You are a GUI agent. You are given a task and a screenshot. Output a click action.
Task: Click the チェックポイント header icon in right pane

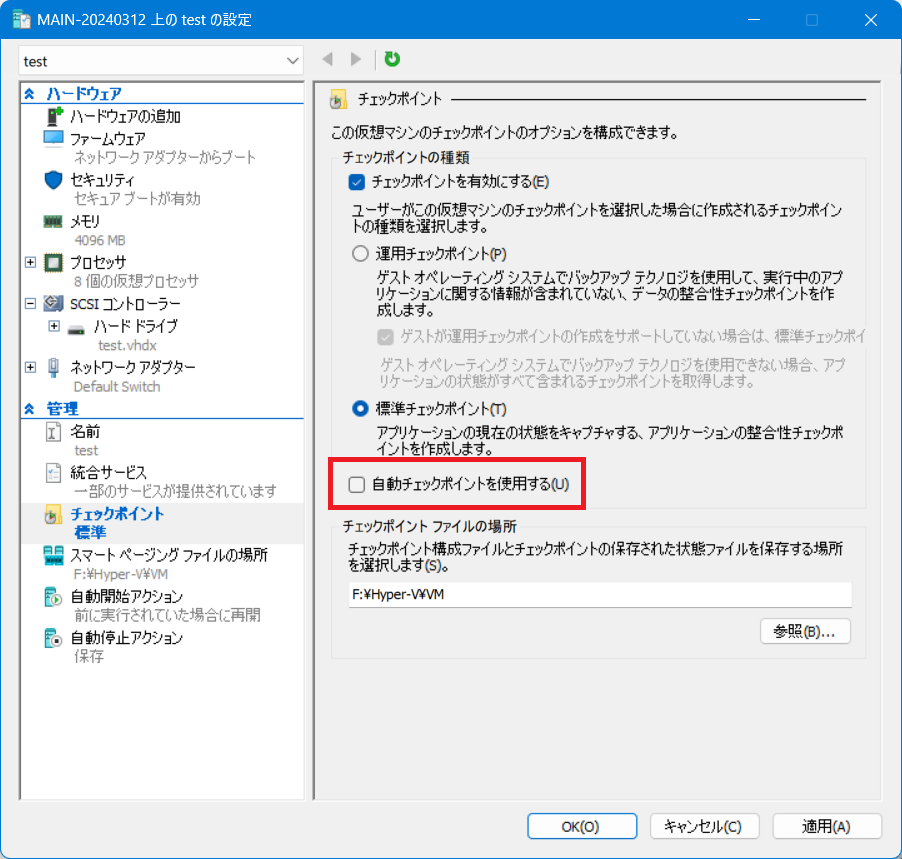pos(338,100)
